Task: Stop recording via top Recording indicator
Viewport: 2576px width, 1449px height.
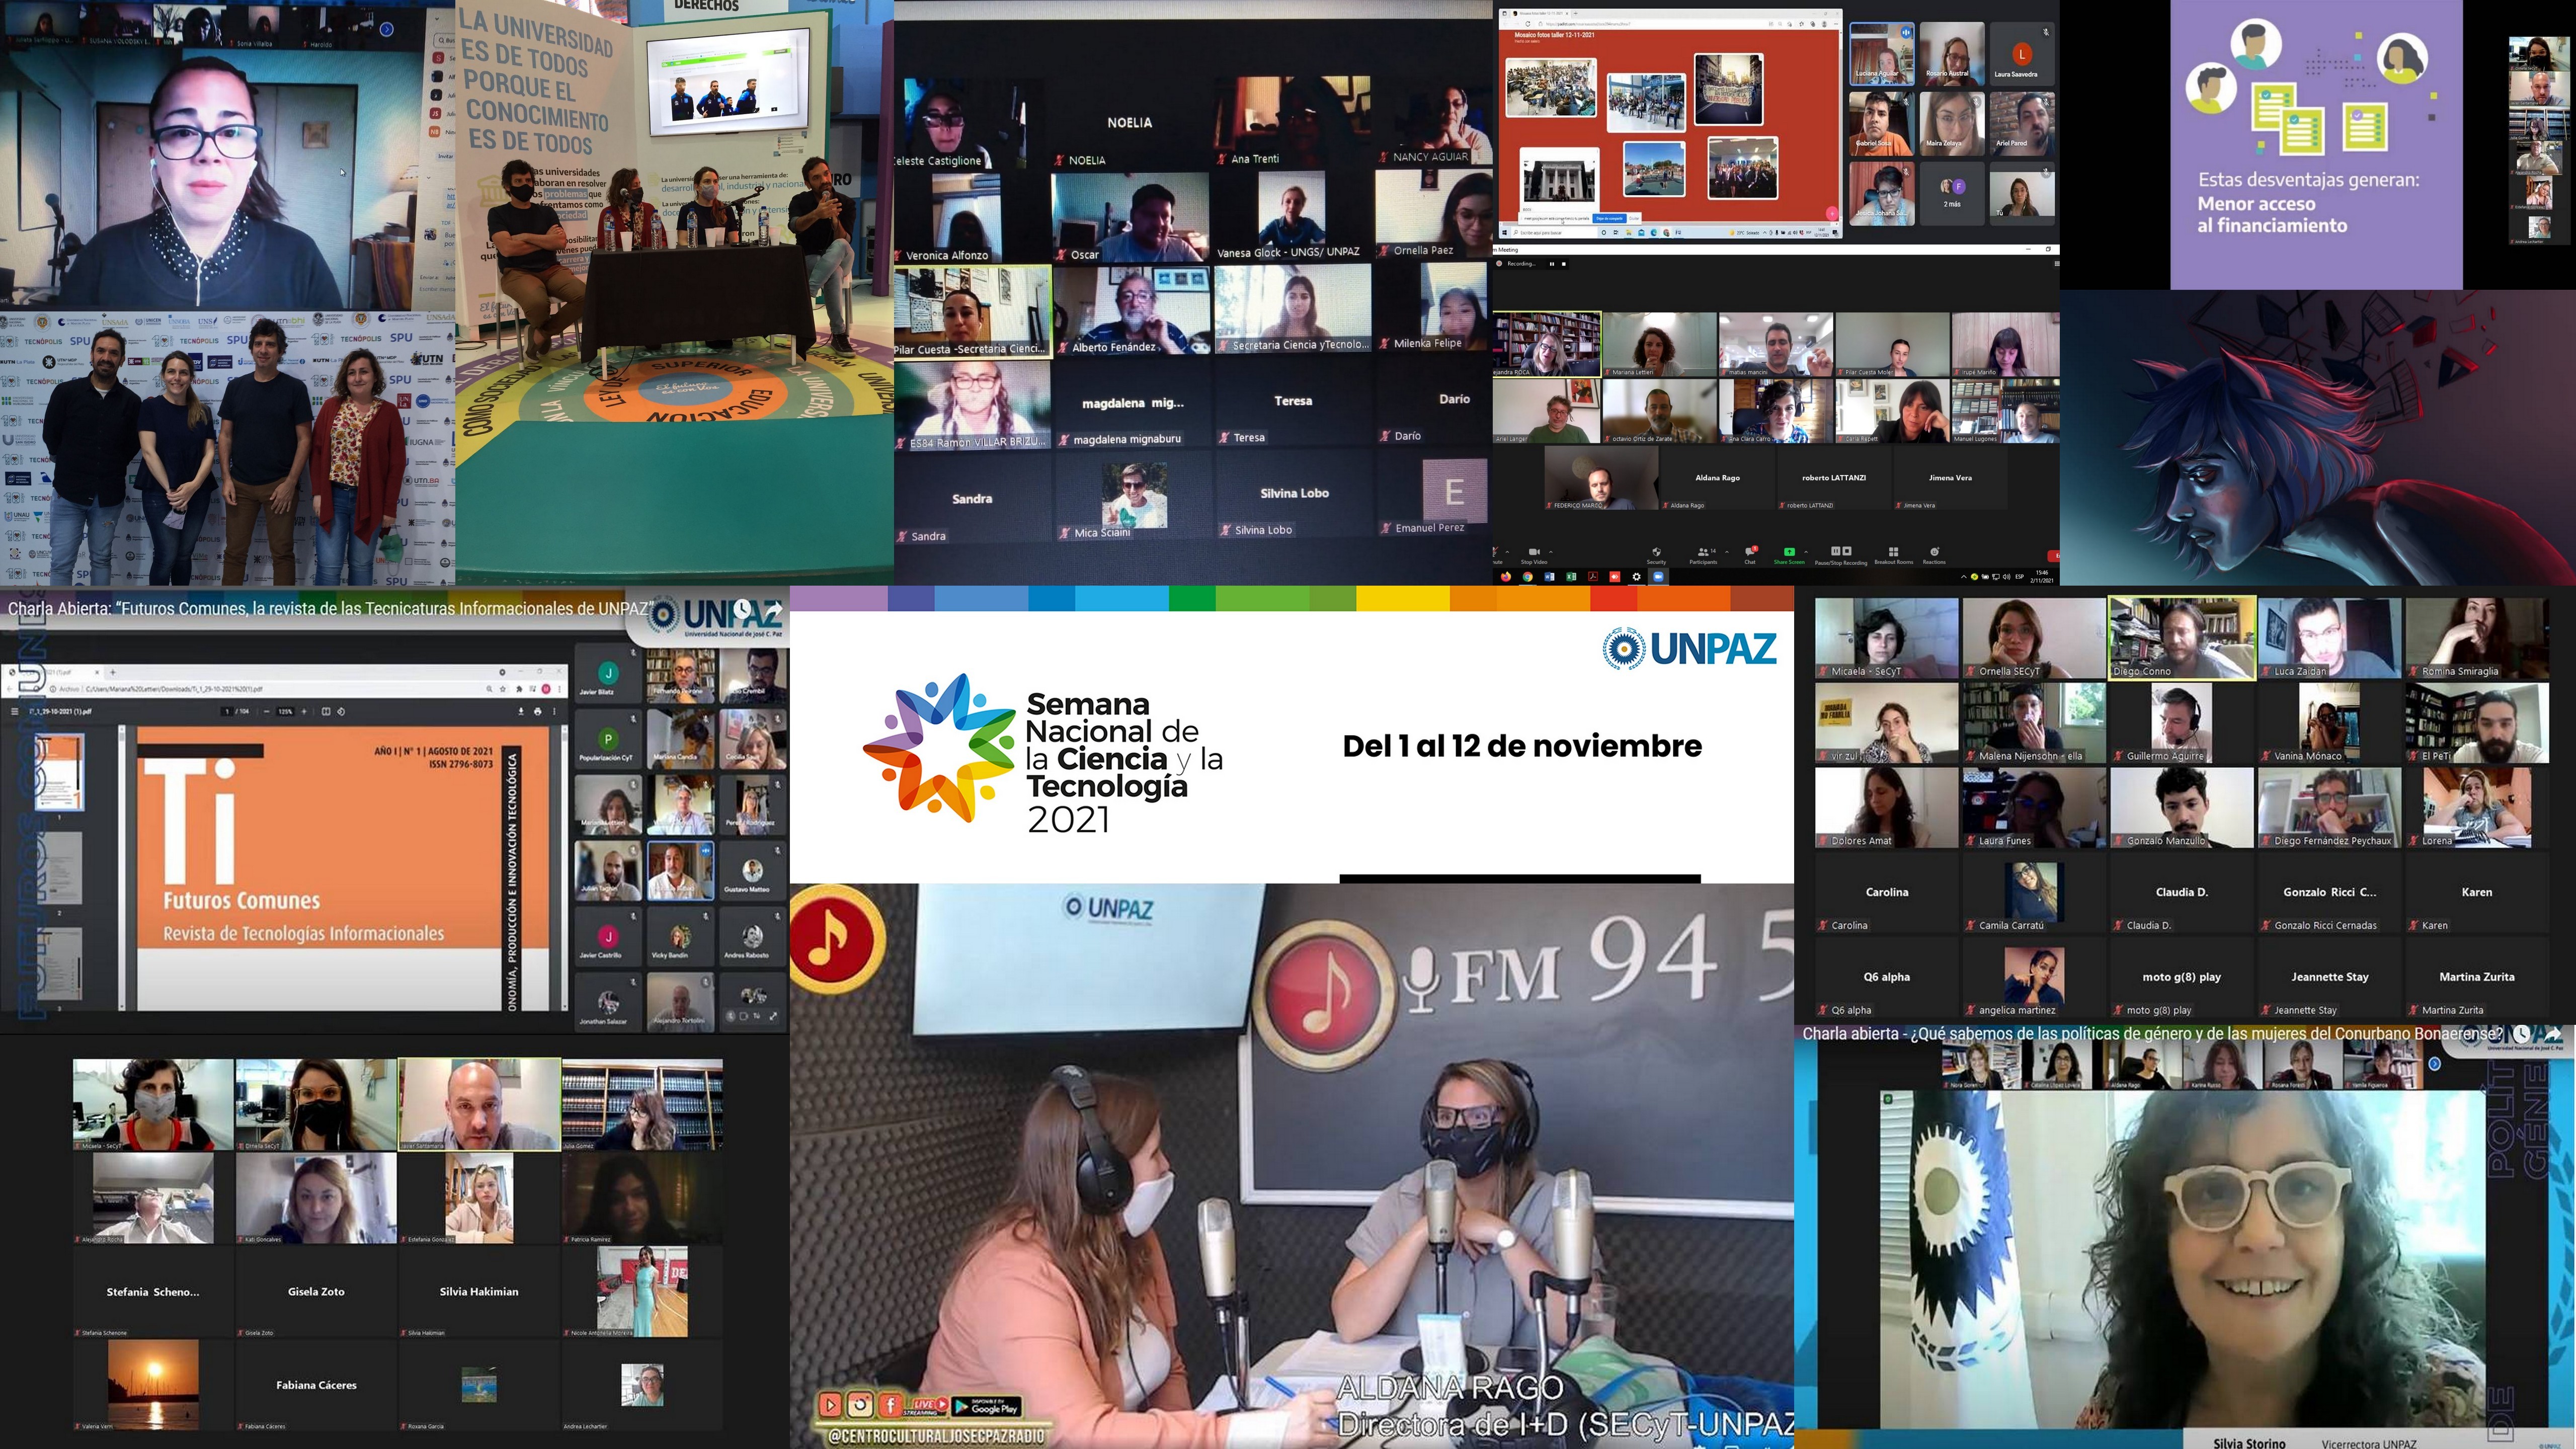Action: pyautogui.click(x=1564, y=264)
